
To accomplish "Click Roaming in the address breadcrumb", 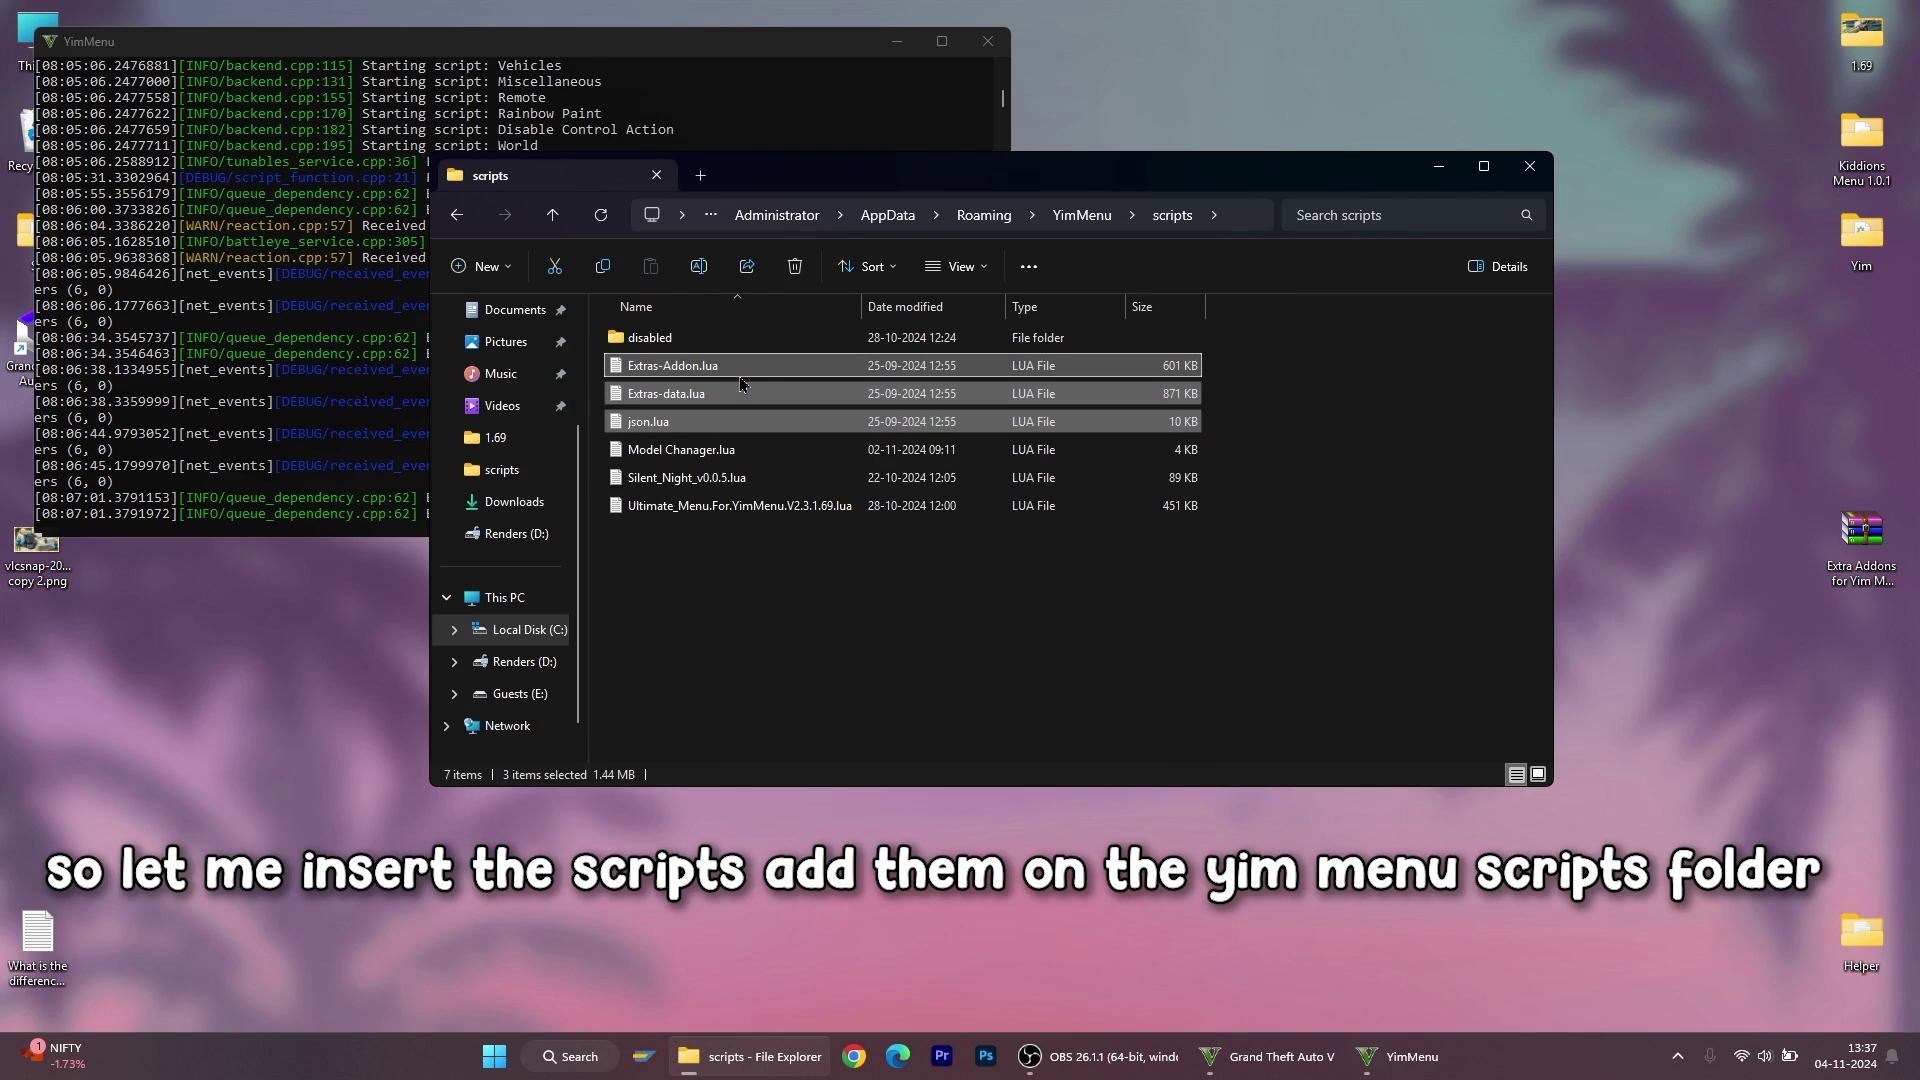I will [984, 215].
